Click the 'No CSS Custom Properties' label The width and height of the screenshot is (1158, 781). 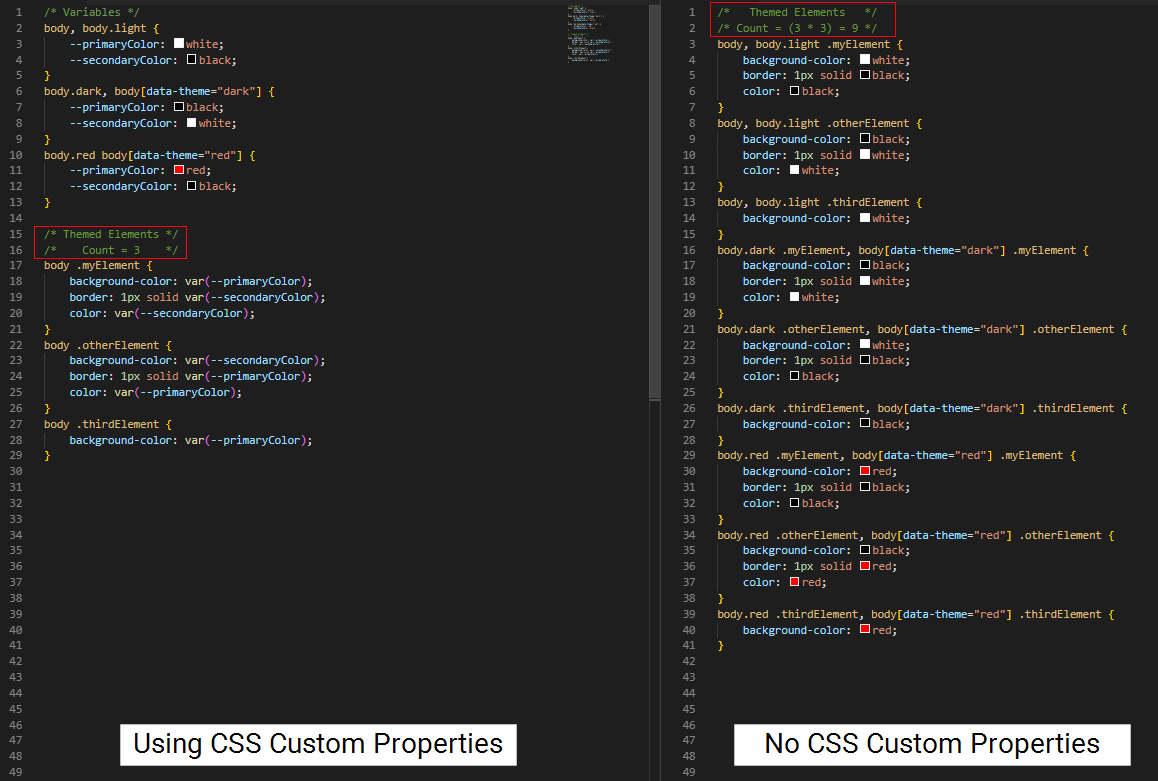click(x=931, y=744)
